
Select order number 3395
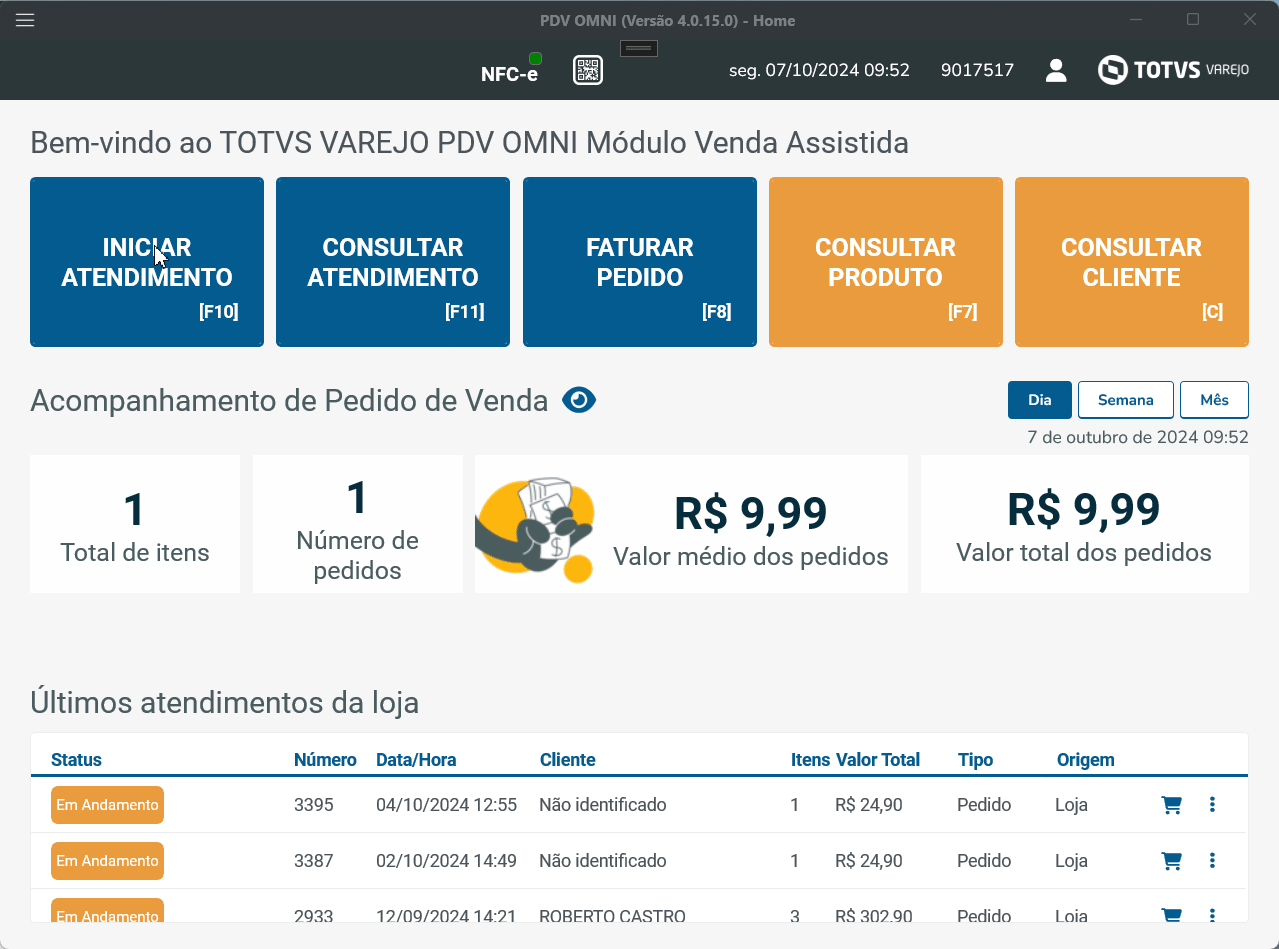pyautogui.click(x=313, y=805)
